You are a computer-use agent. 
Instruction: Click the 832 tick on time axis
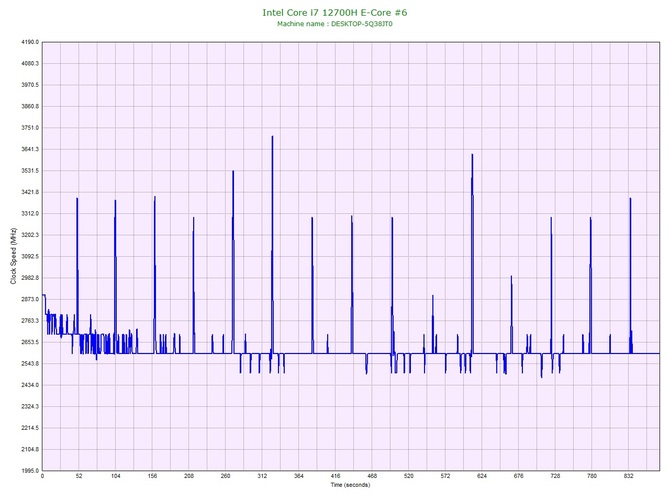point(629,476)
